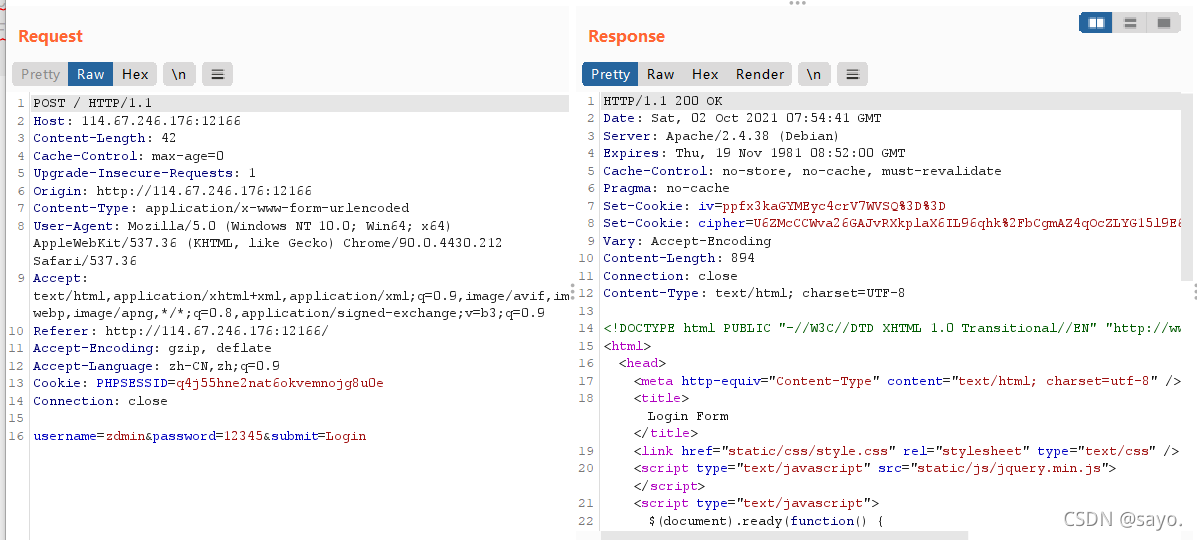The width and height of the screenshot is (1197, 540).
Task: Click the Cache-Control: max-age=0 line
Action: [128, 156]
